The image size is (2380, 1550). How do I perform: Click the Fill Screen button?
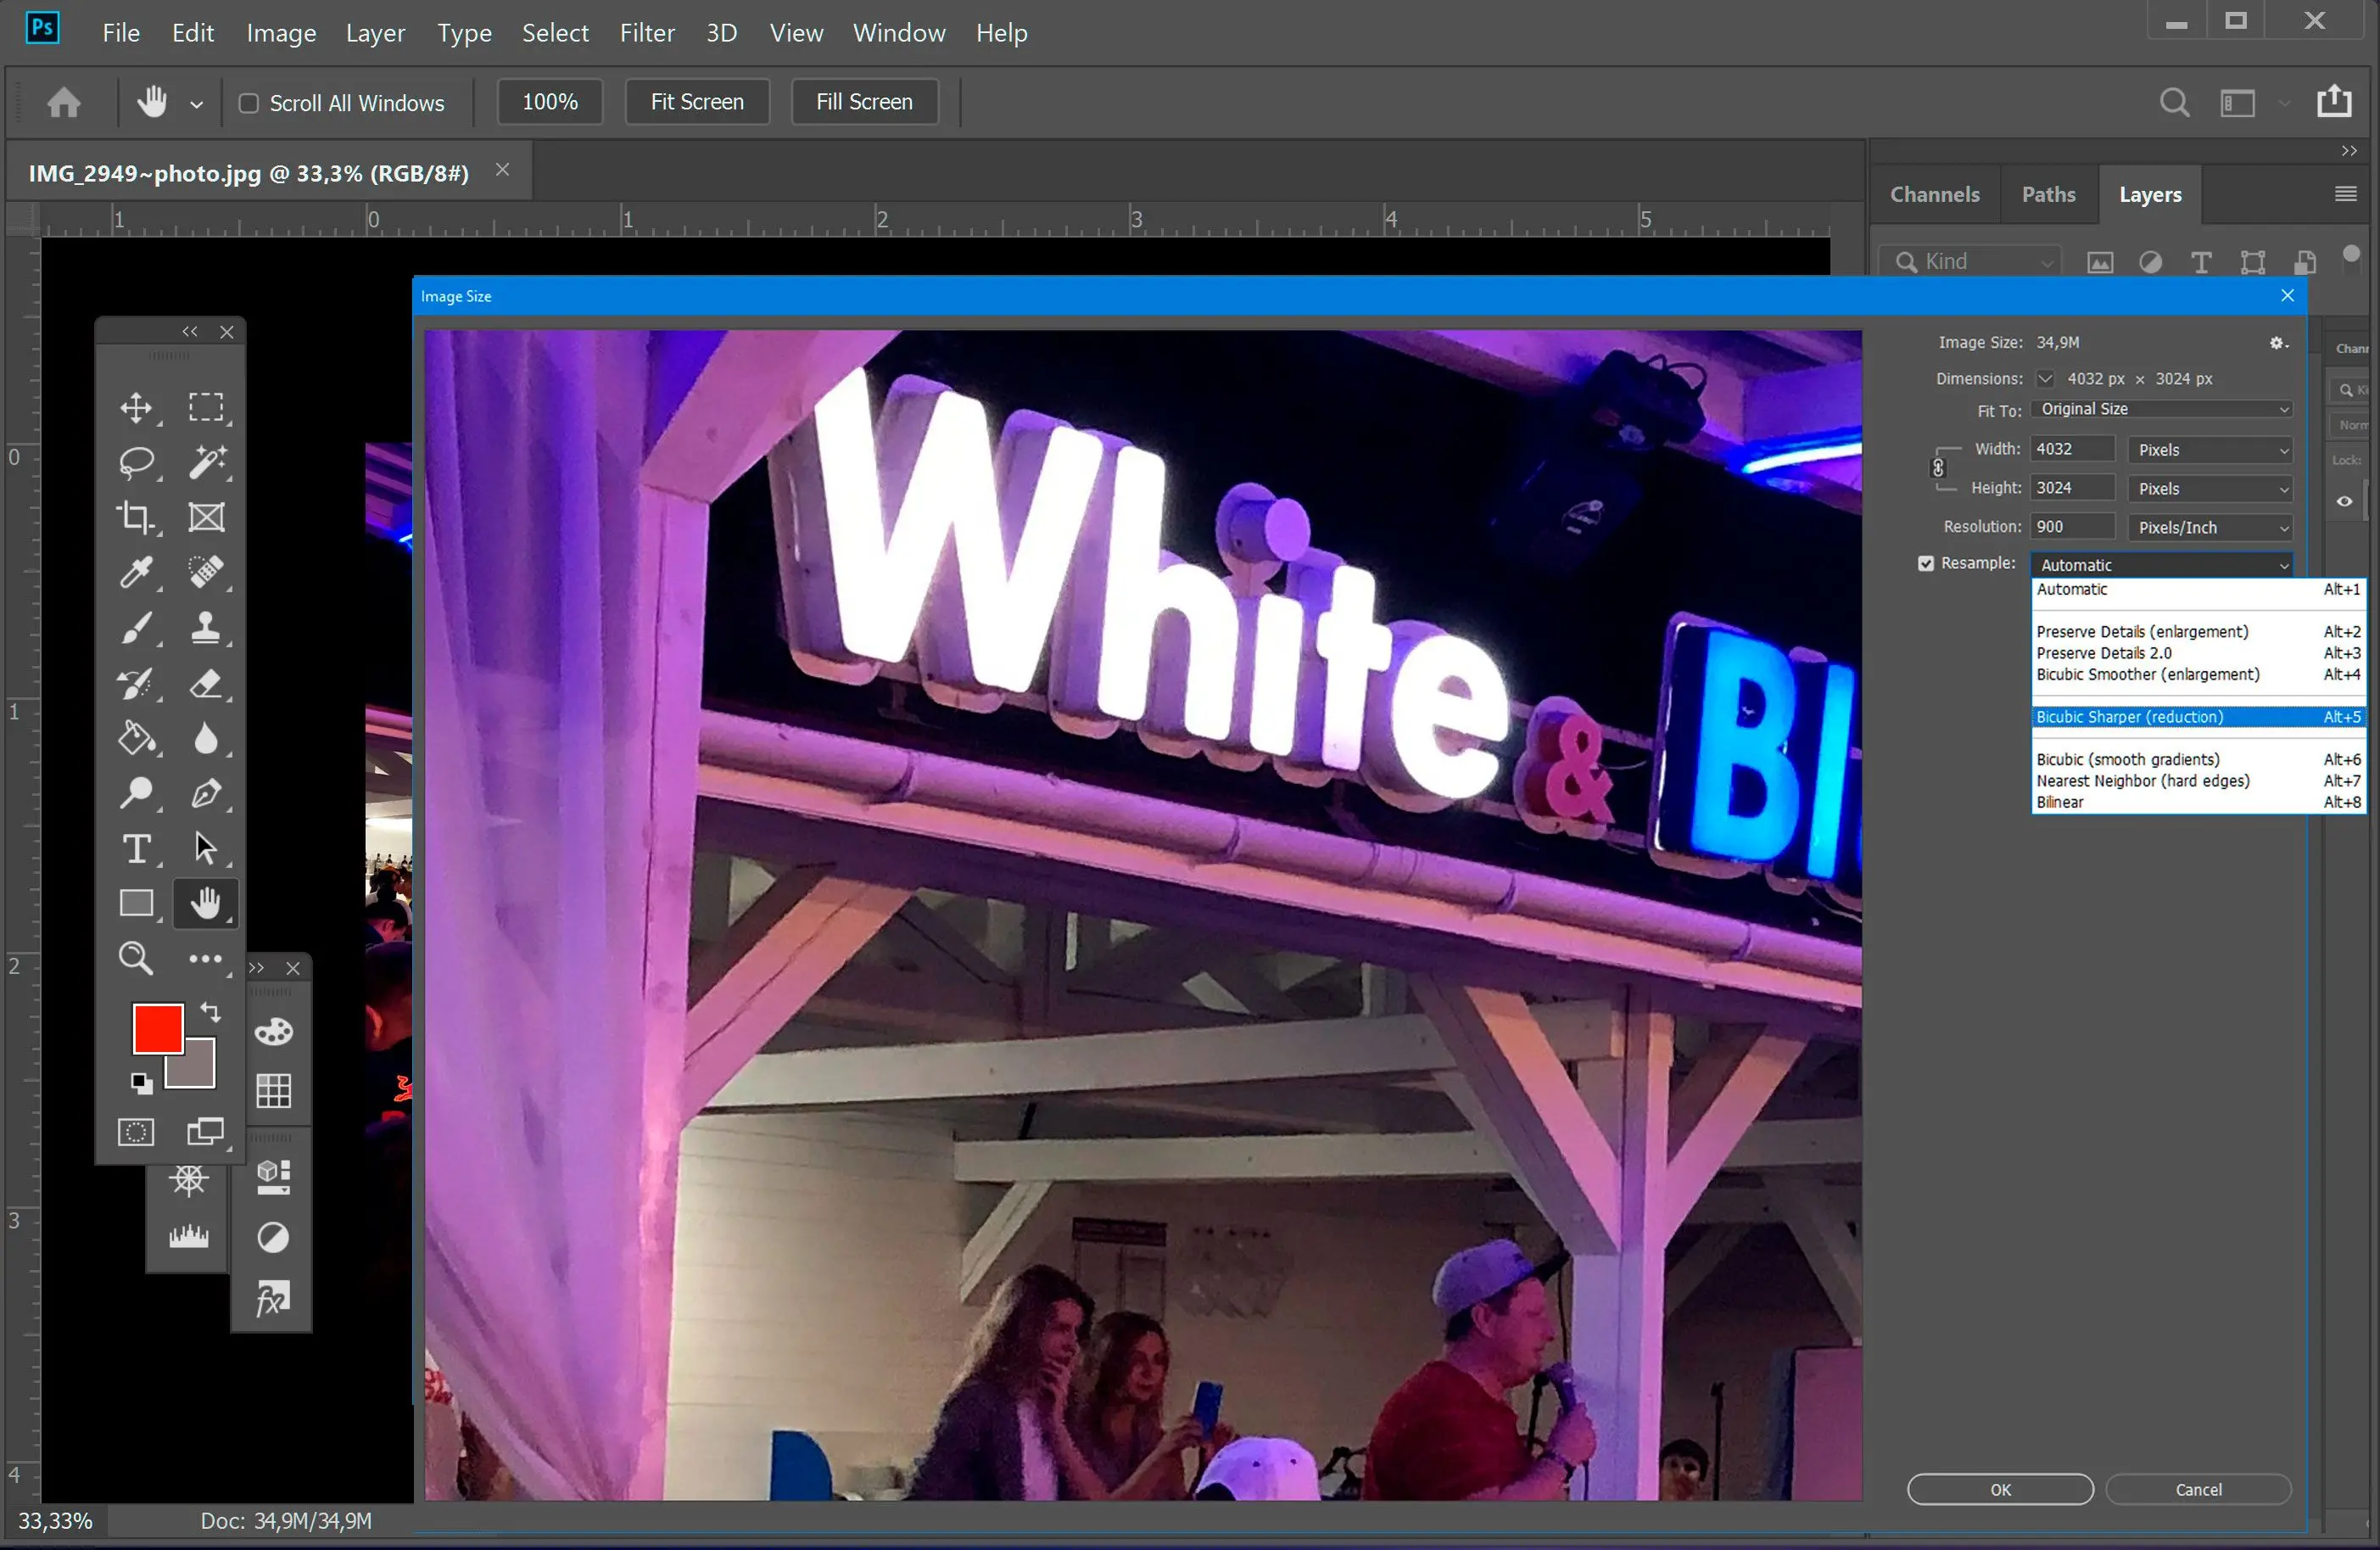pos(866,101)
